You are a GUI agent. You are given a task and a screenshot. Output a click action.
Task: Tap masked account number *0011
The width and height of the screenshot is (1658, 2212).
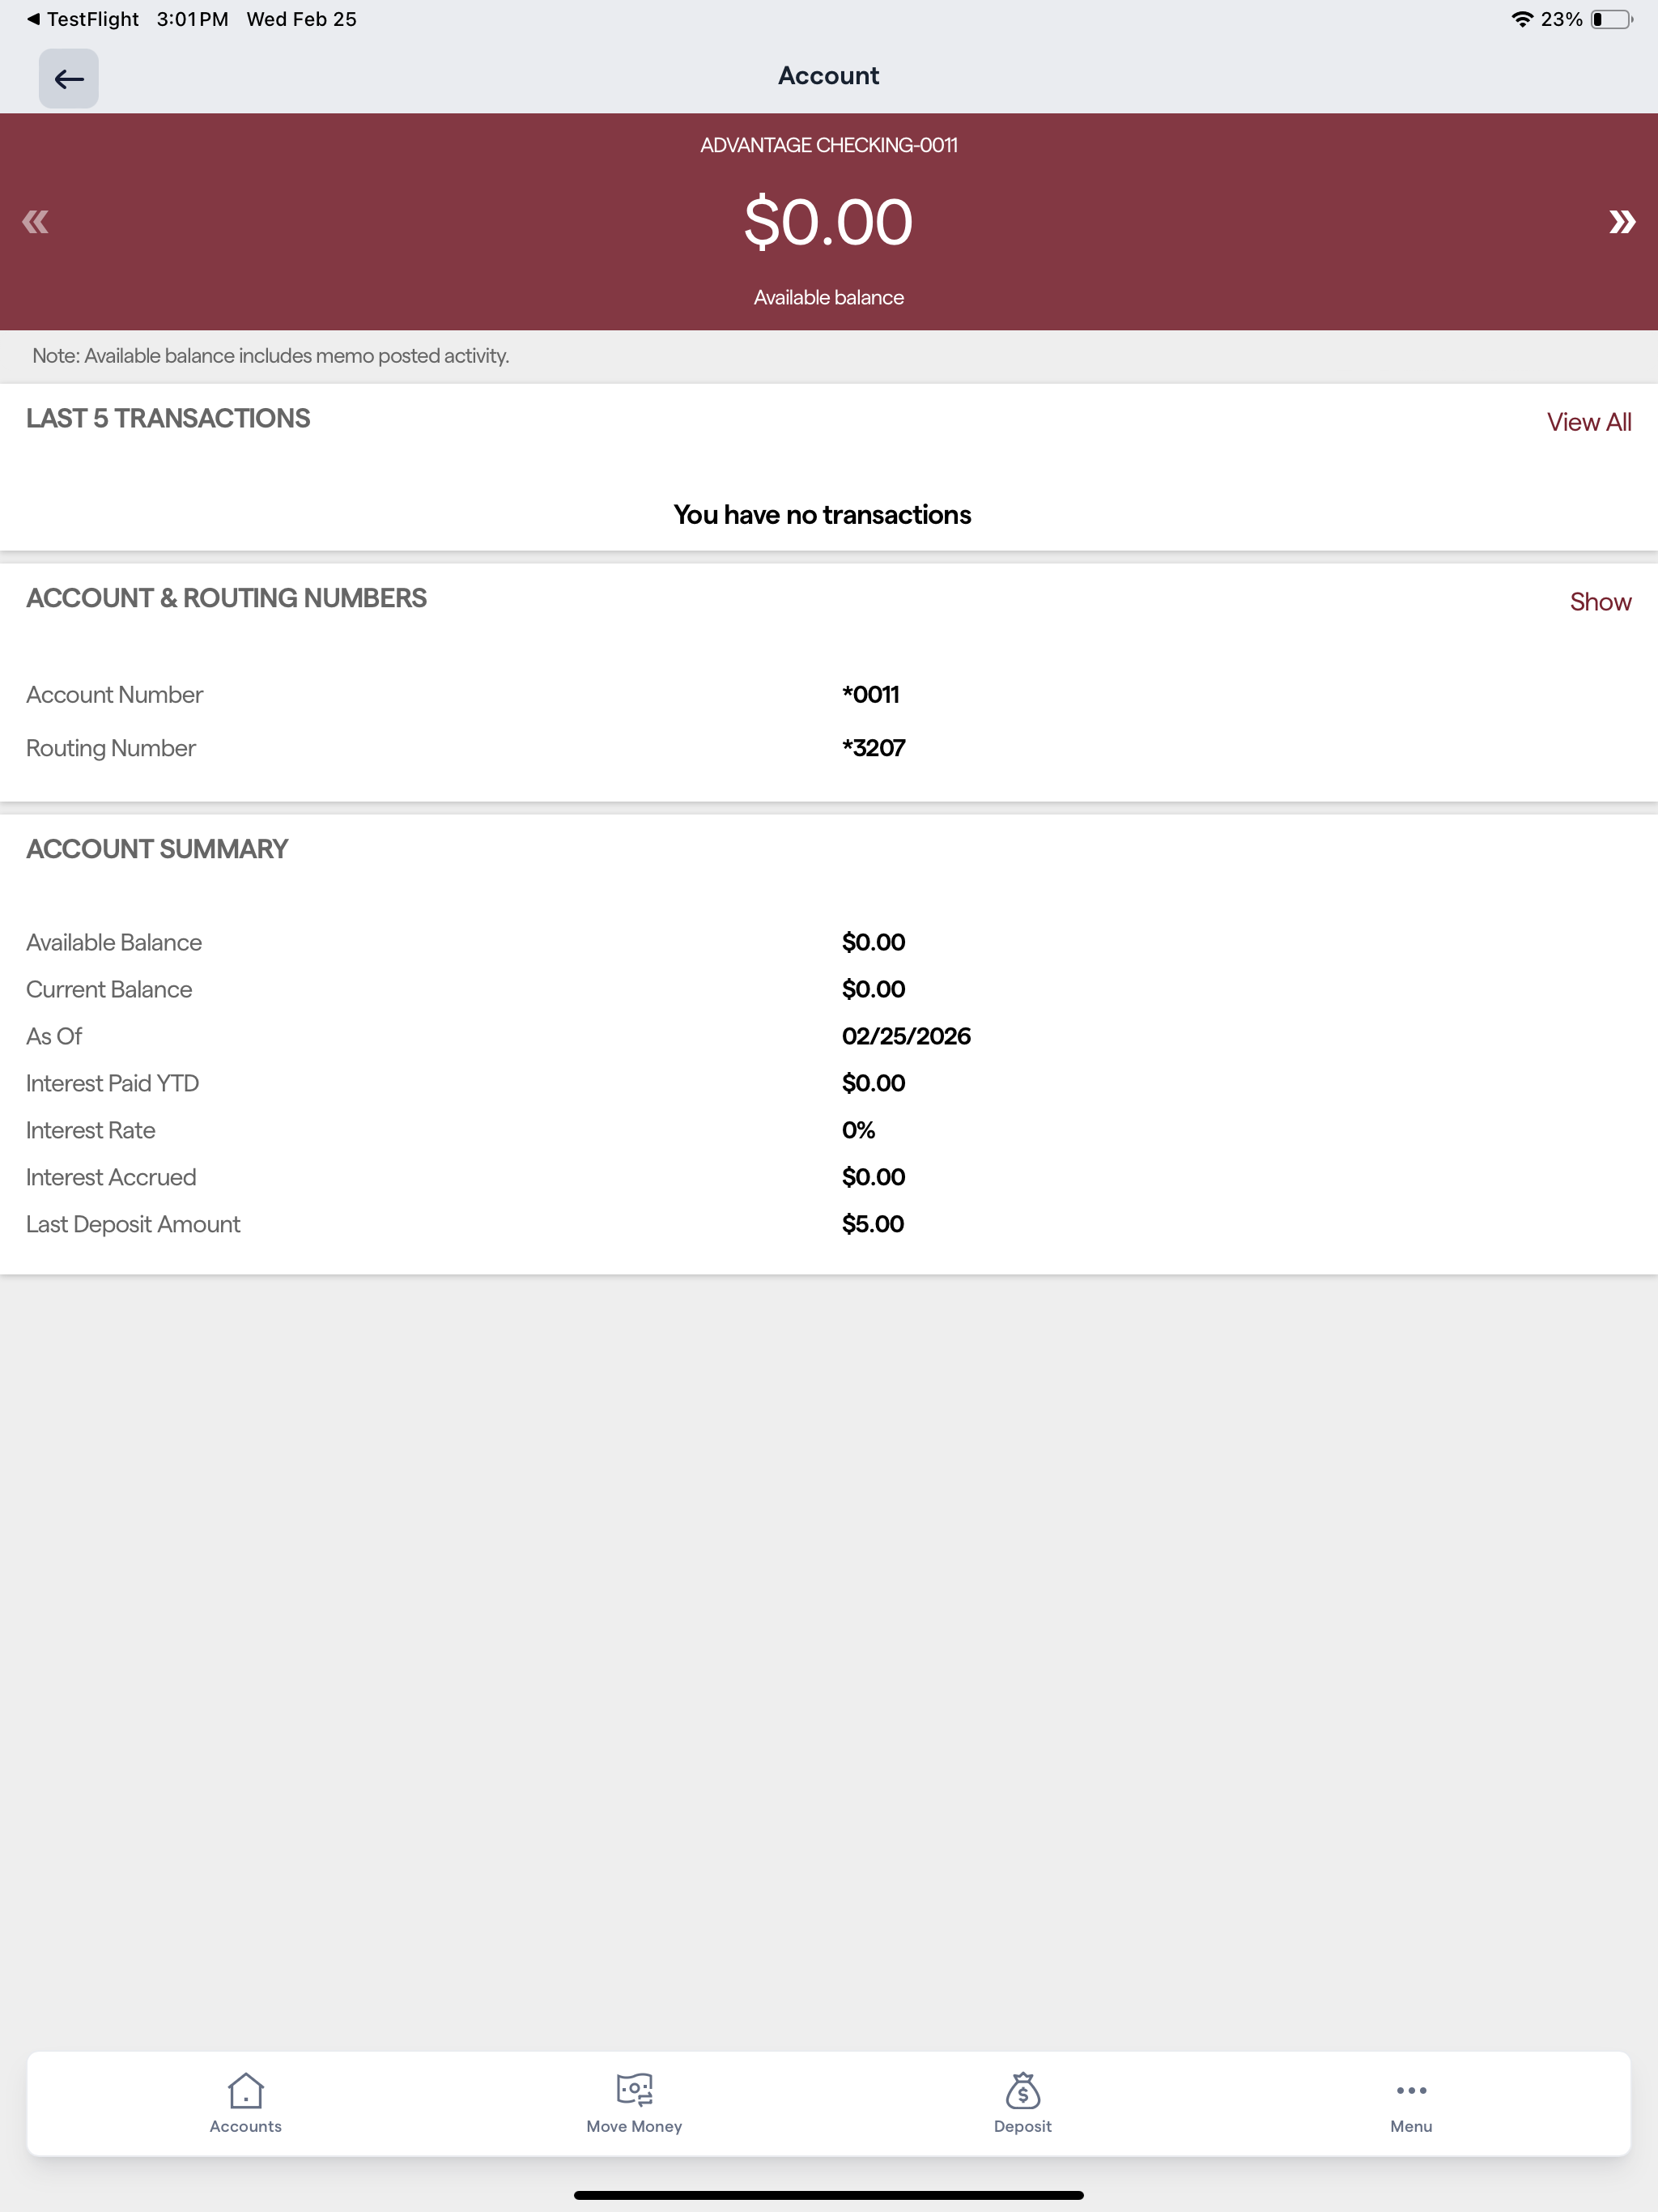pos(870,694)
